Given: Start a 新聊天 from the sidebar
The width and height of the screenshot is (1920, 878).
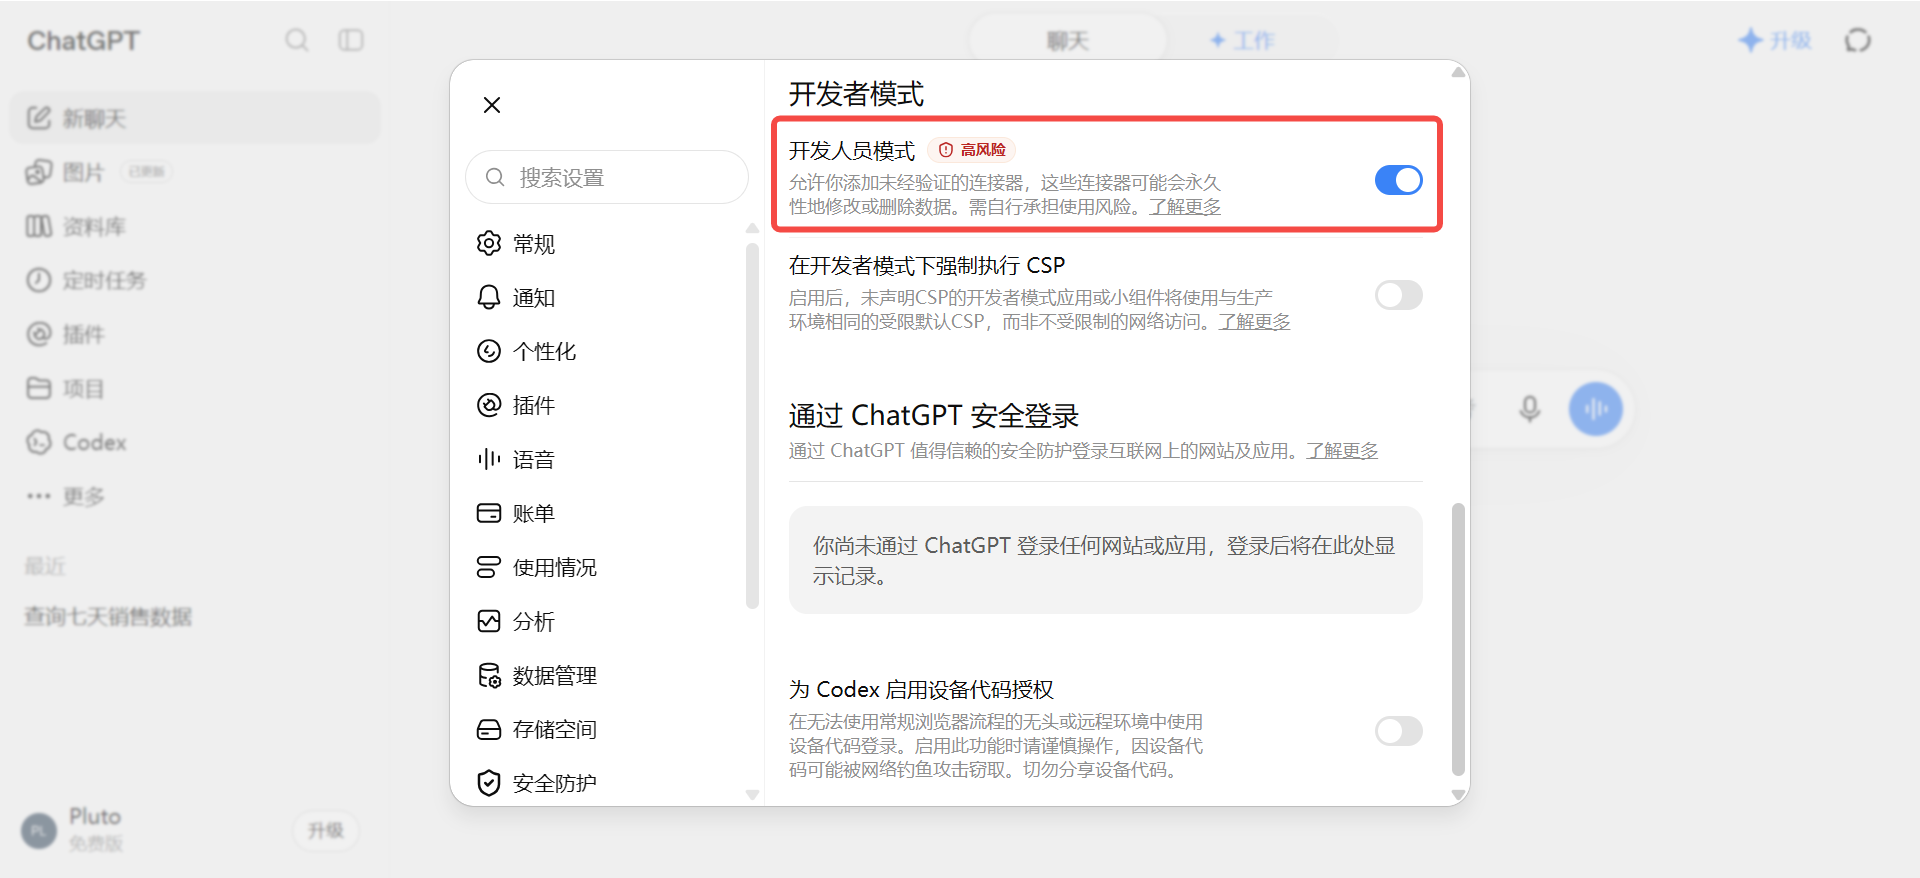Looking at the screenshot, I should 195,118.
